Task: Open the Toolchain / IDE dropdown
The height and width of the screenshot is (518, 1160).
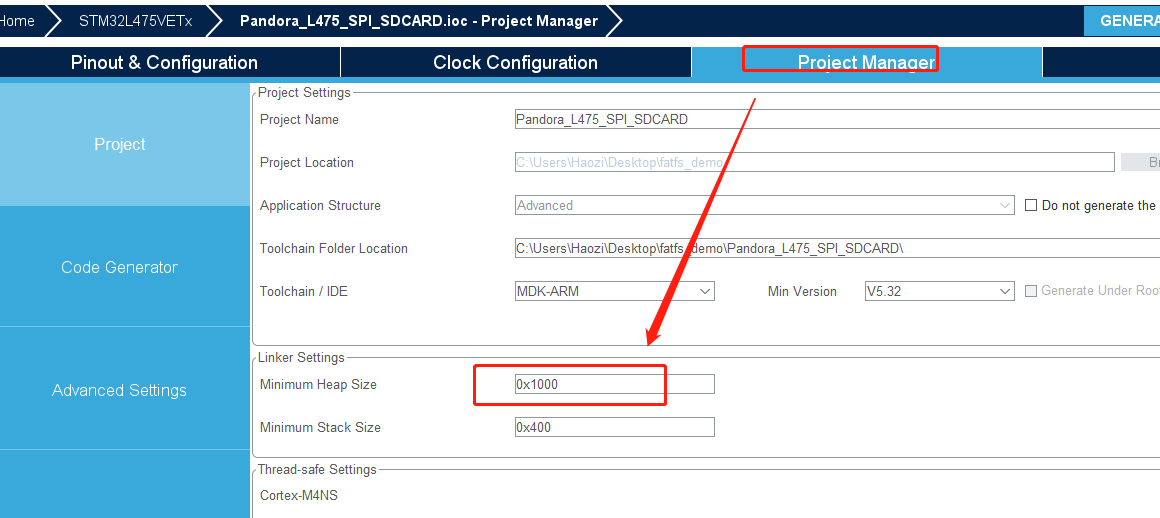Action: coord(615,291)
